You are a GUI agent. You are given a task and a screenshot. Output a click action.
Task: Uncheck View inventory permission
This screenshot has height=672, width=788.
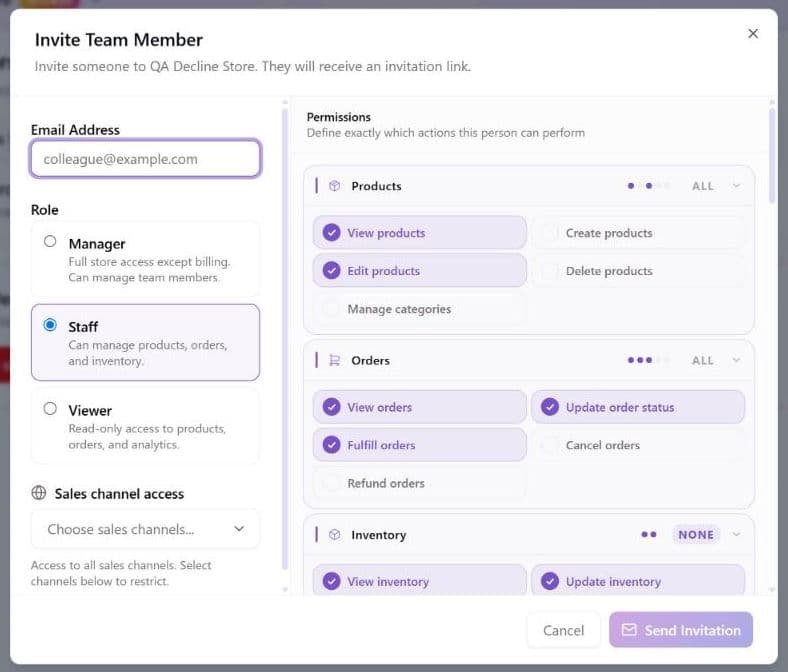click(420, 581)
